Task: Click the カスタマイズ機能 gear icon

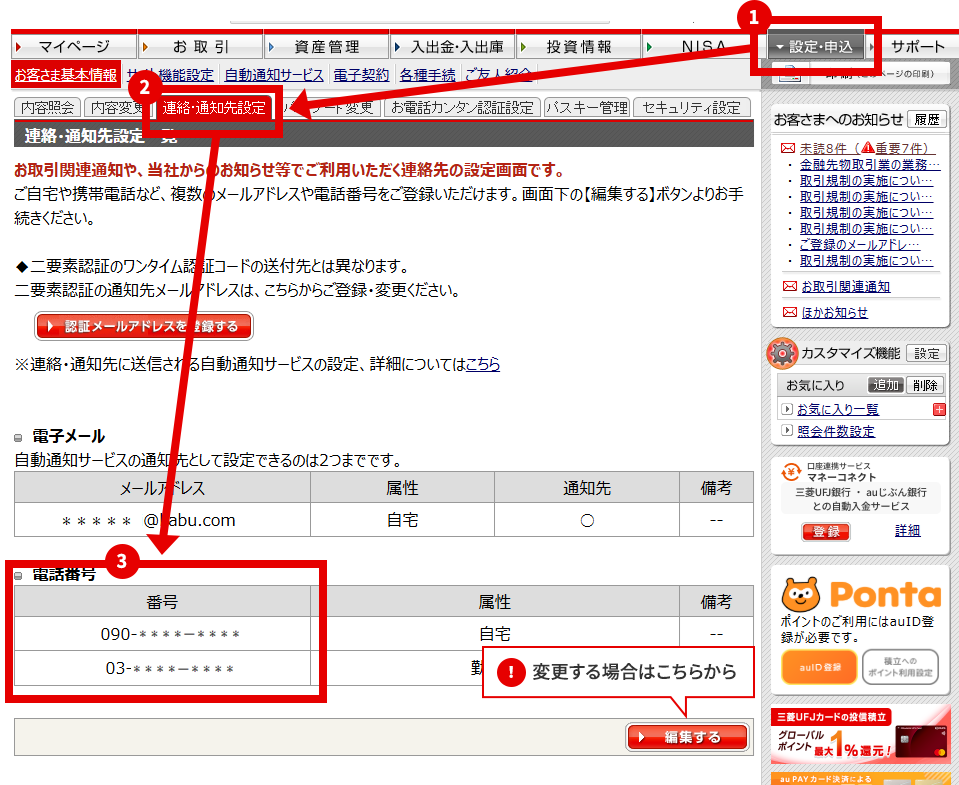Action: tap(782, 353)
